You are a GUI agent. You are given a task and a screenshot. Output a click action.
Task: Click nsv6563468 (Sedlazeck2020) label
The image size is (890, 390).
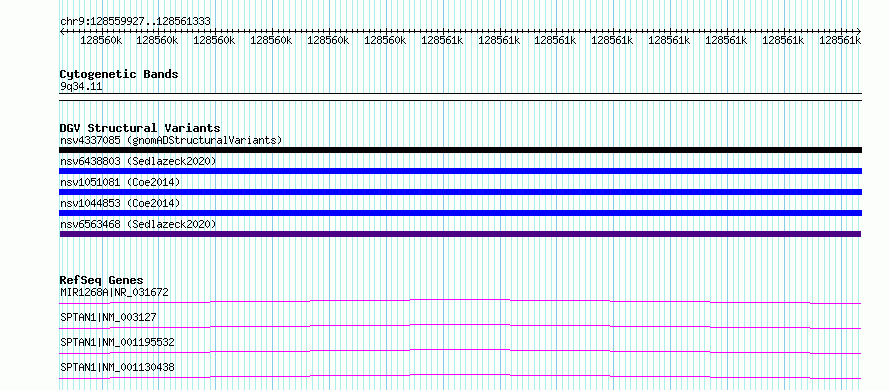pos(138,224)
